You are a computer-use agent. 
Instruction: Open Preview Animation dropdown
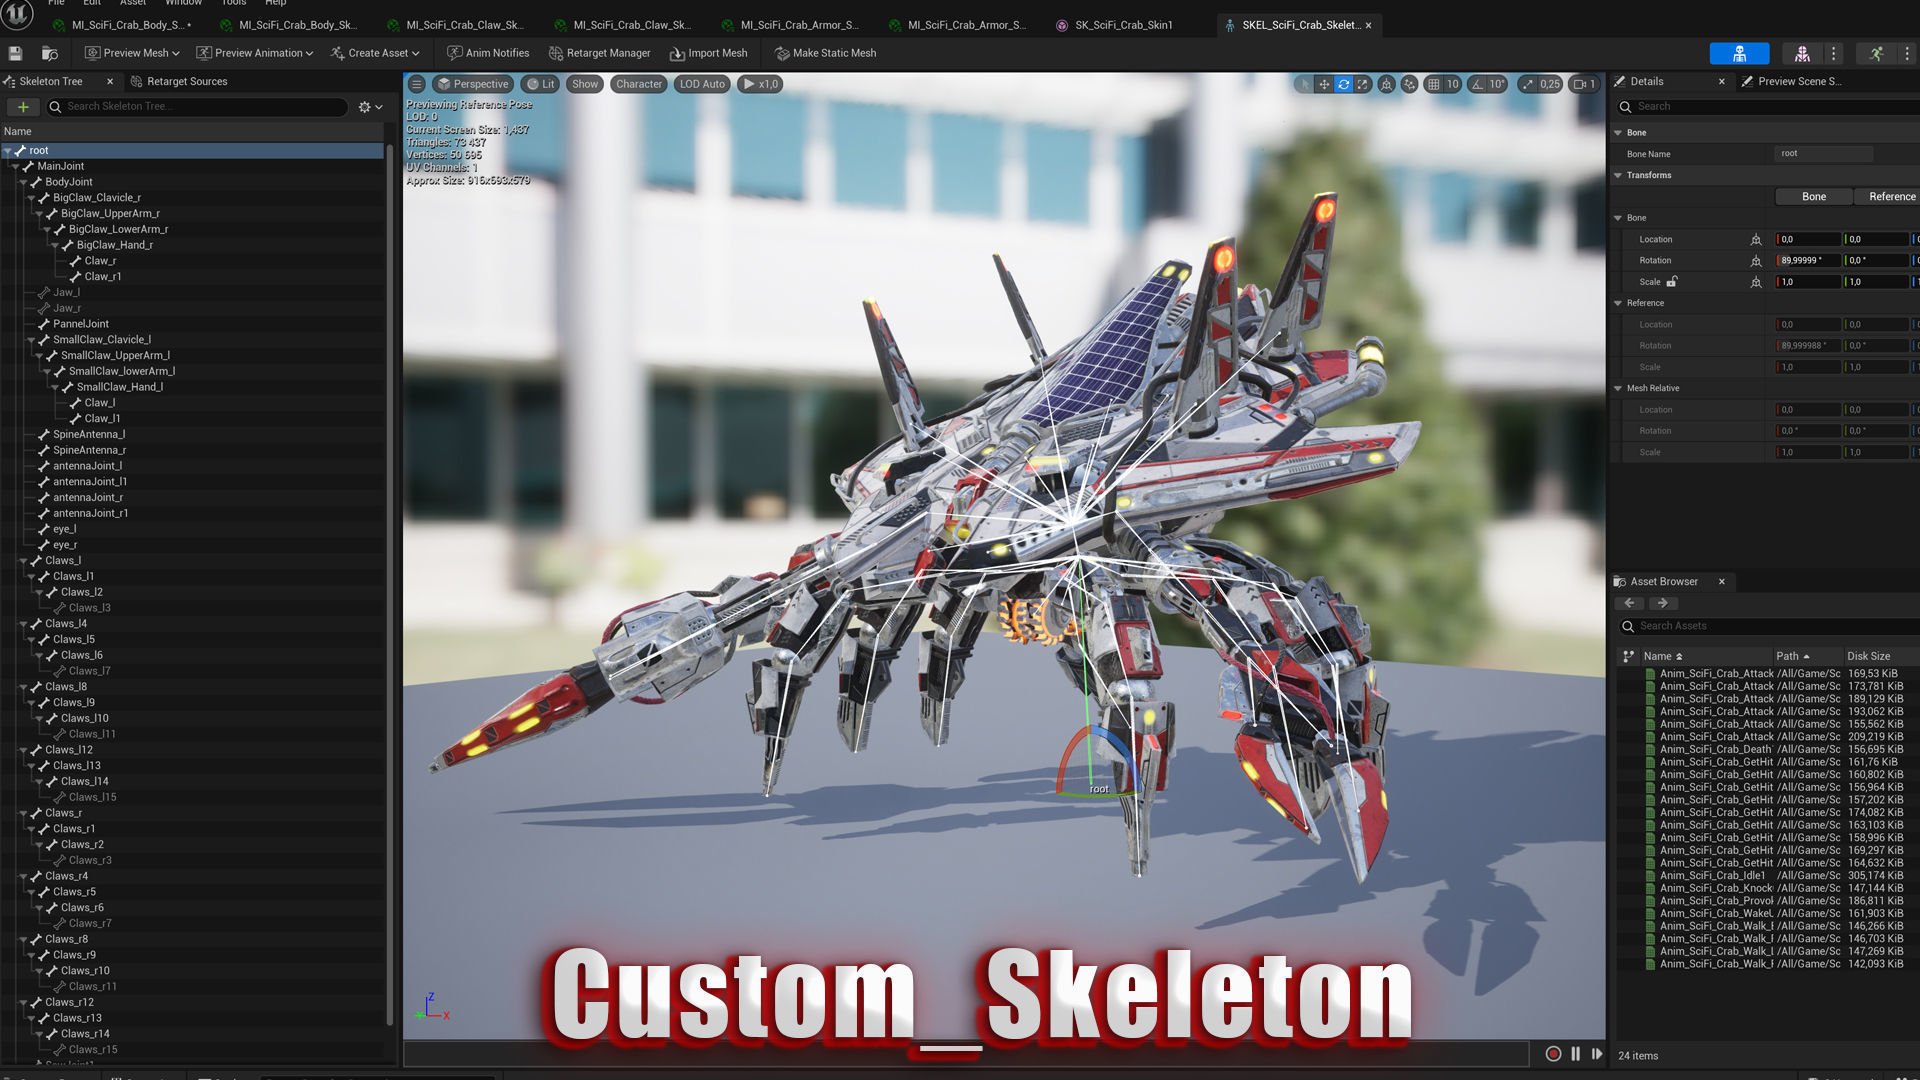pyautogui.click(x=254, y=53)
